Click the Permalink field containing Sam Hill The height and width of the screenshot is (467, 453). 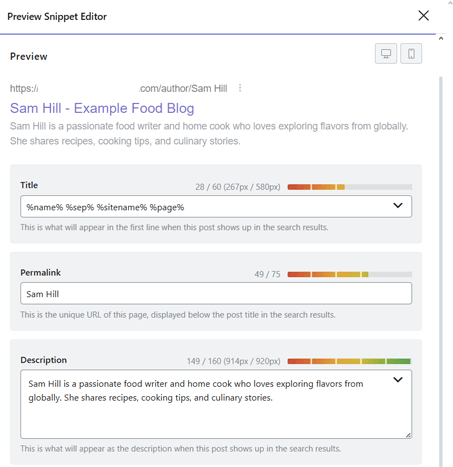coord(216,294)
